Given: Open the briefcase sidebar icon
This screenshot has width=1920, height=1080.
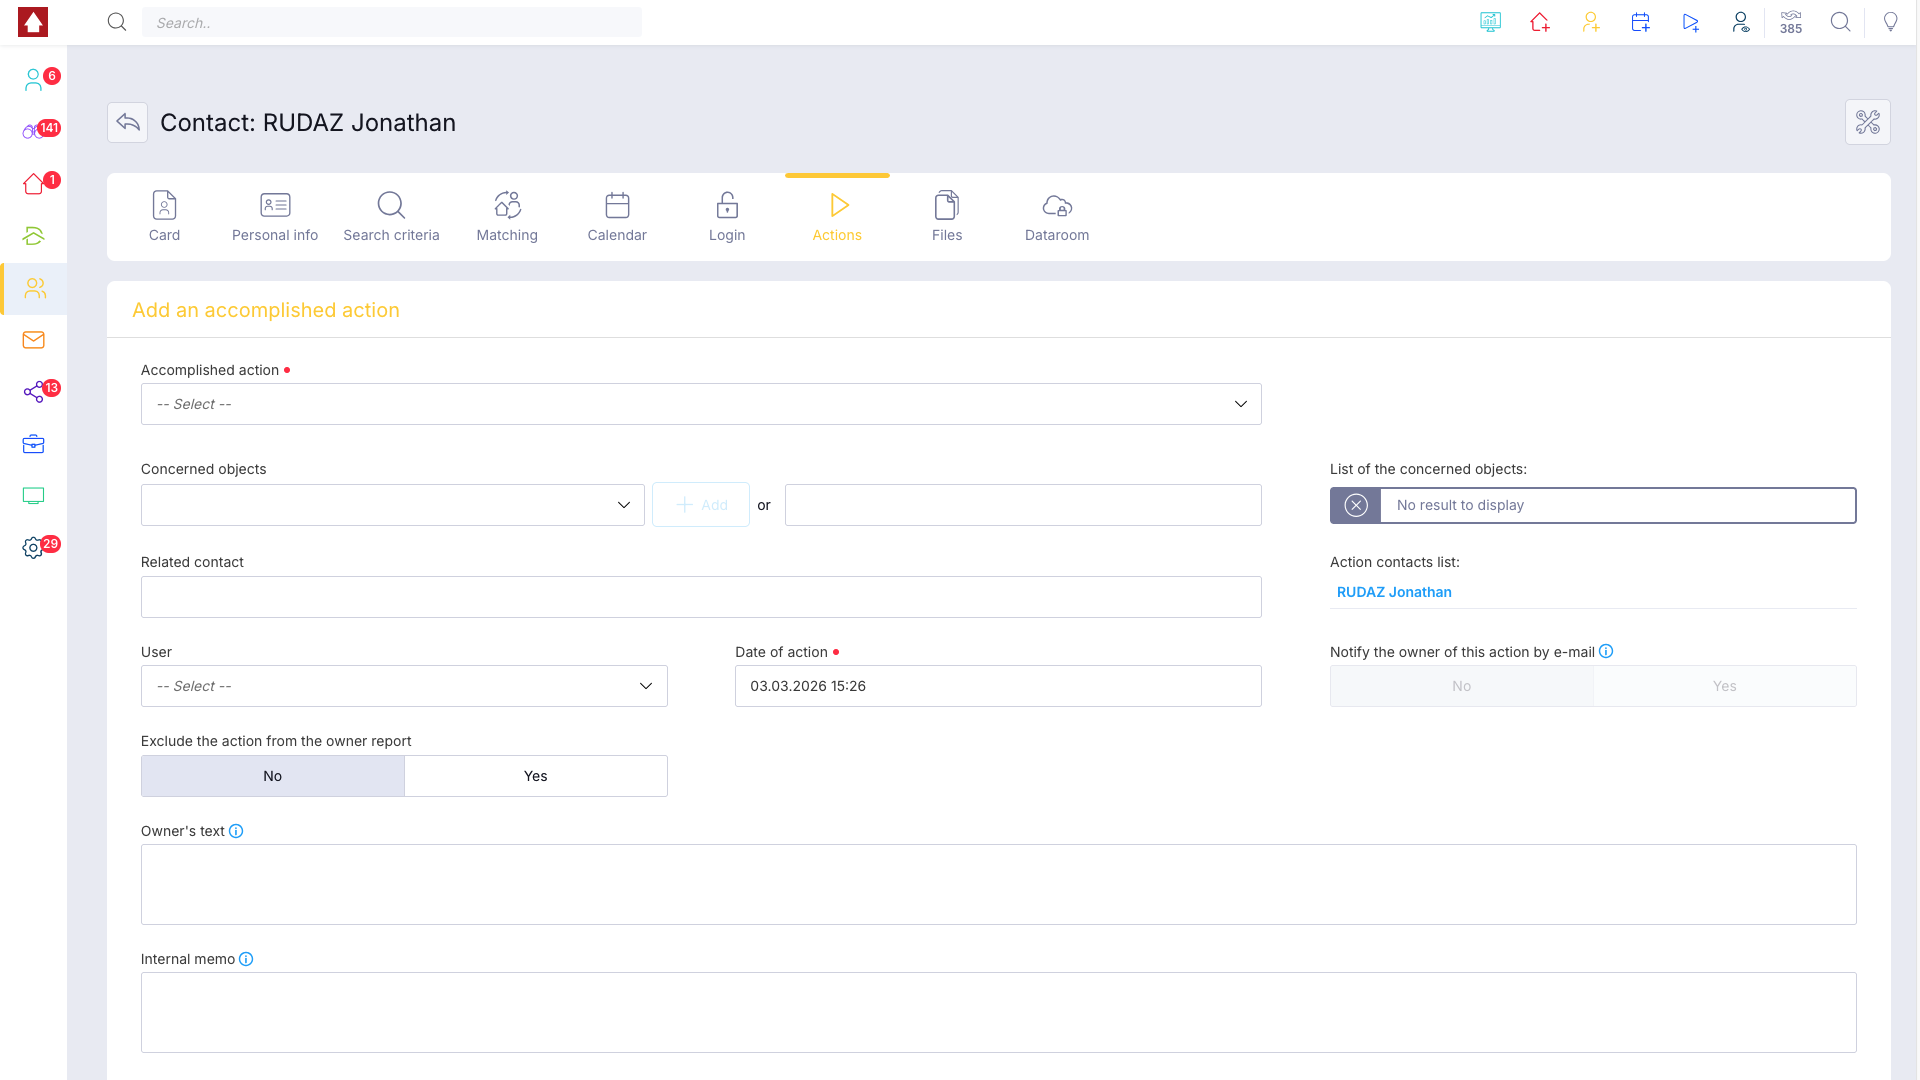Looking at the screenshot, I should click(x=34, y=444).
